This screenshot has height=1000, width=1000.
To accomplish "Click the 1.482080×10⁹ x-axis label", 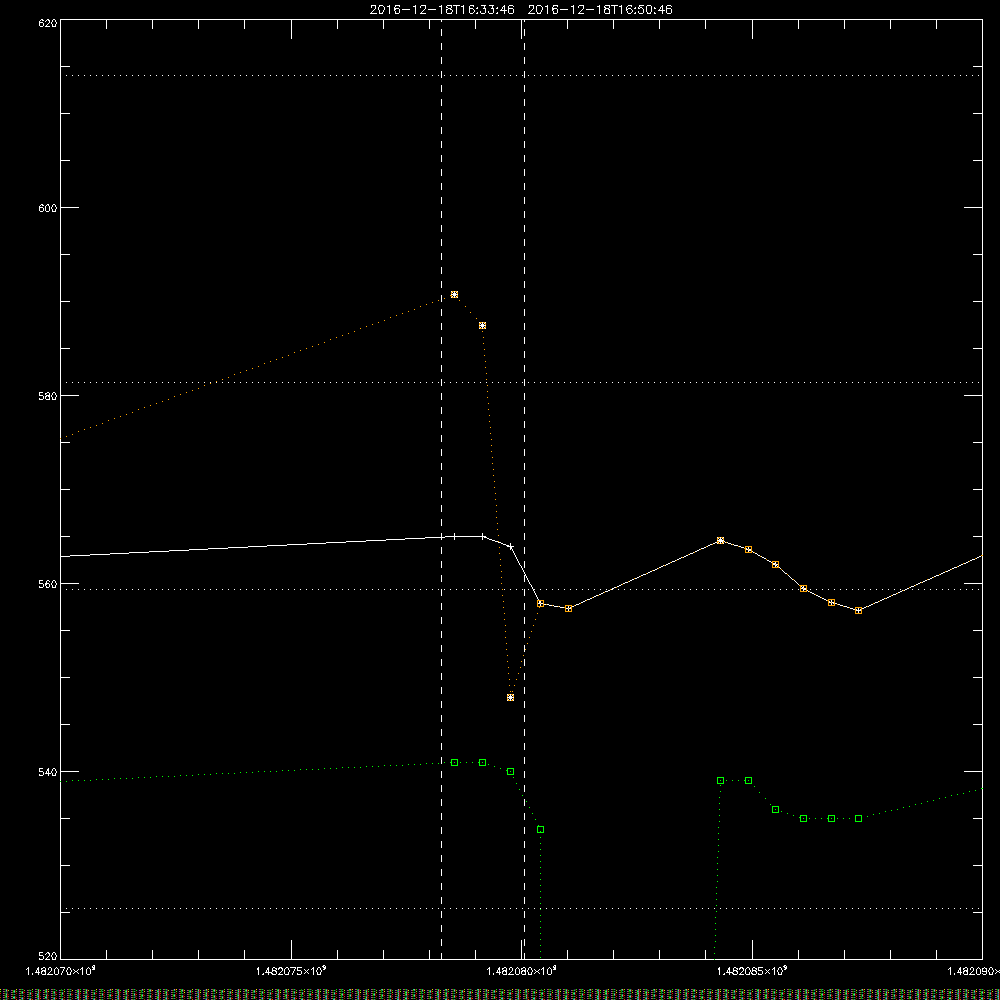I will [522, 971].
